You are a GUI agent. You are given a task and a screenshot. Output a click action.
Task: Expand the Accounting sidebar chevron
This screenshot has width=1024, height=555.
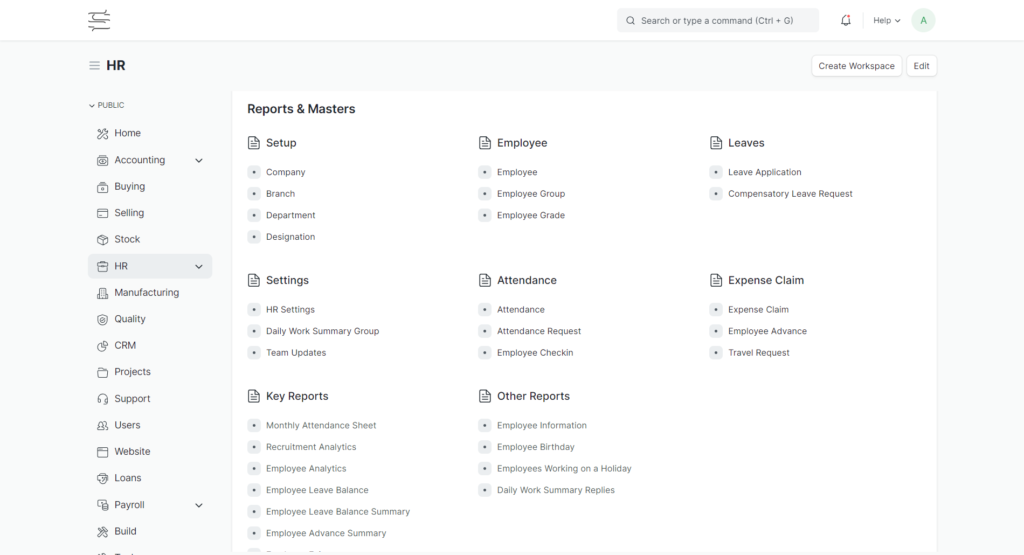[x=198, y=160]
